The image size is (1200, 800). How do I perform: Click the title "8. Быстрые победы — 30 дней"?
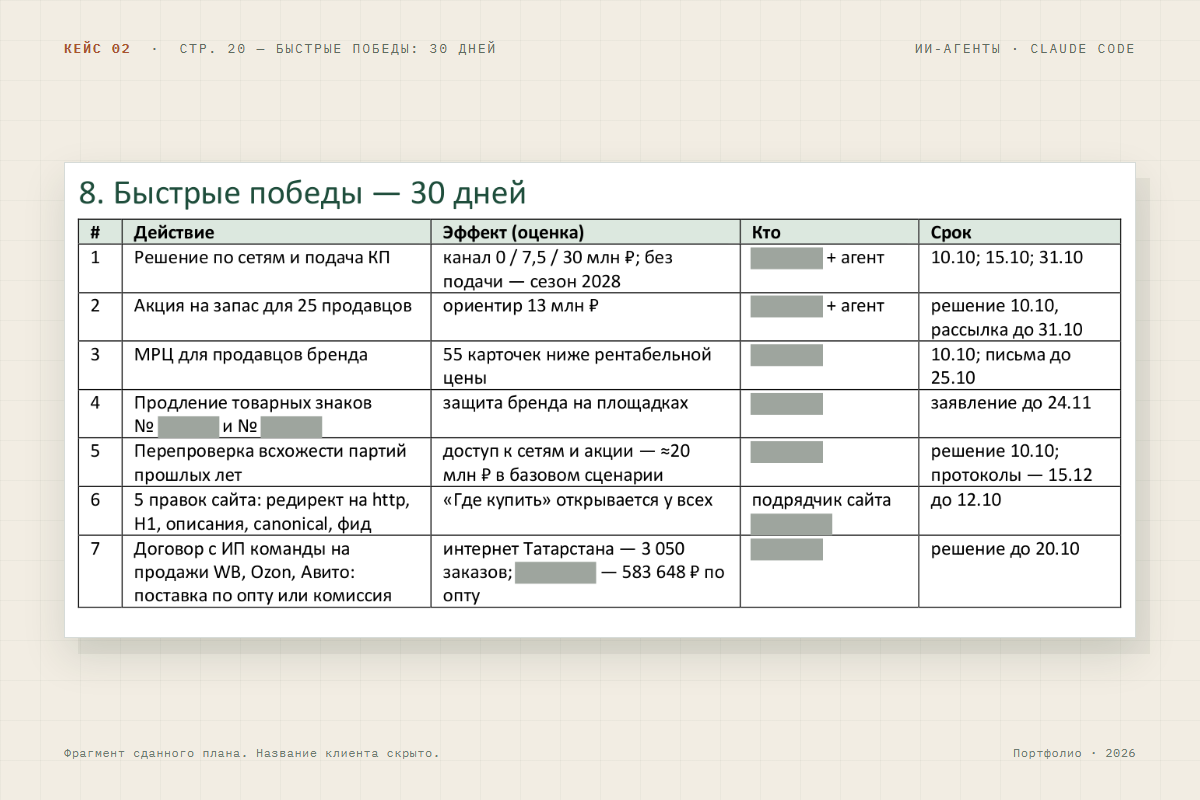pyautogui.click(x=302, y=192)
